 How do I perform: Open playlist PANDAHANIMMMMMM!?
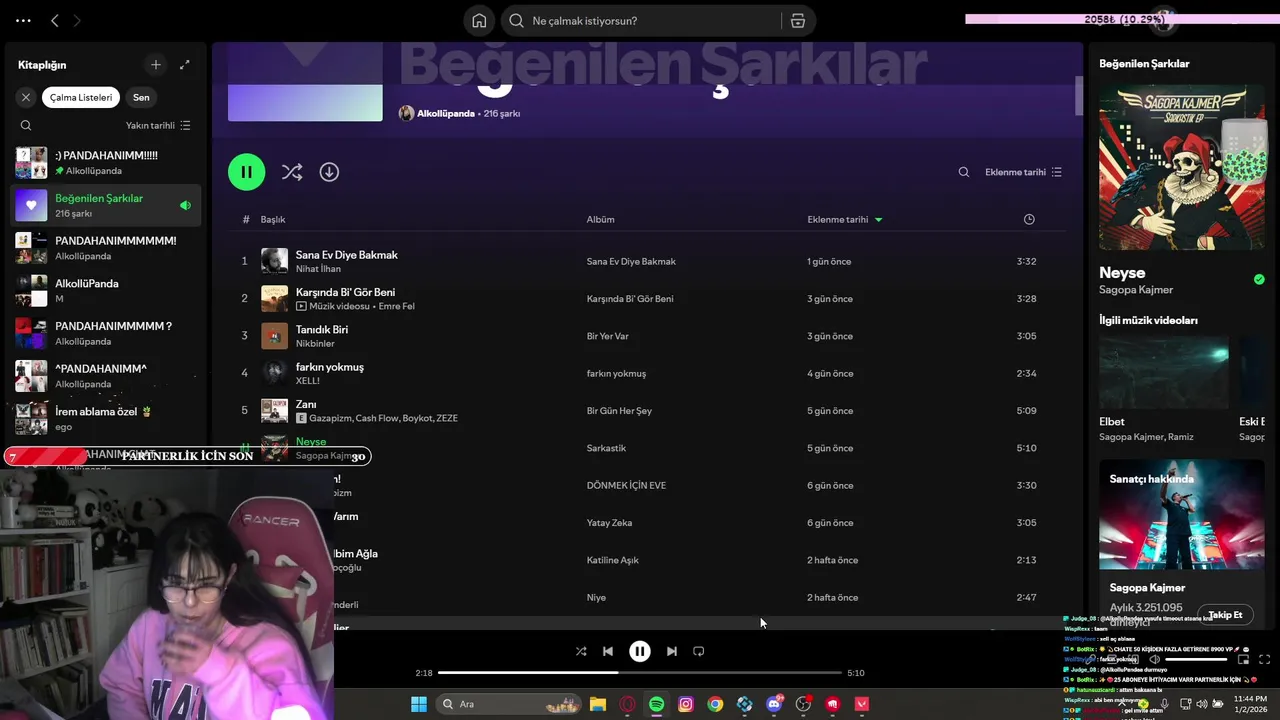(x=107, y=248)
